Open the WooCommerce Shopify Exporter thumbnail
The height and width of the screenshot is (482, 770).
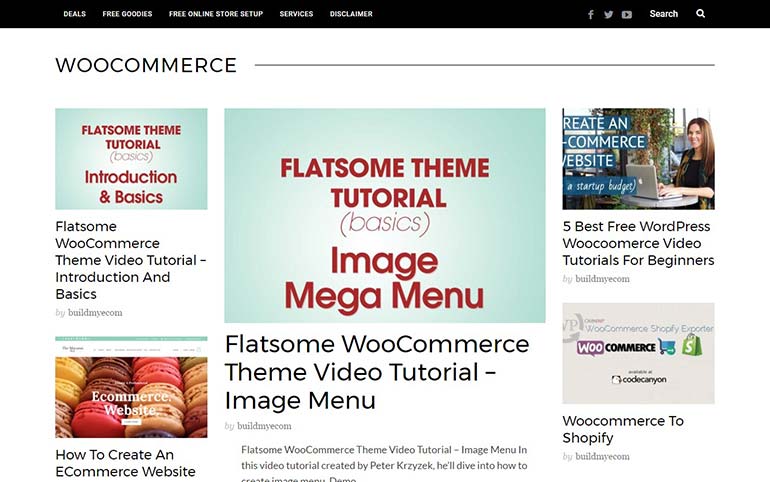638,353
